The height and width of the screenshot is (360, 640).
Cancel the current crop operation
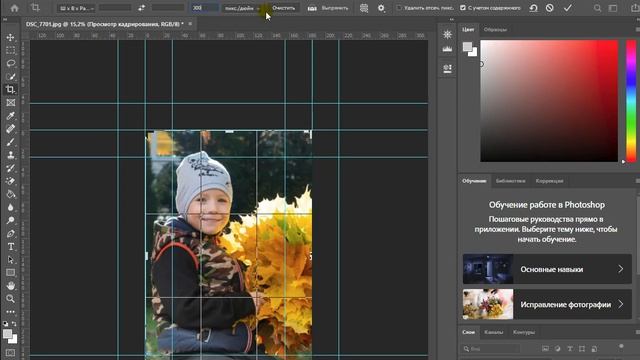(550, 8)
